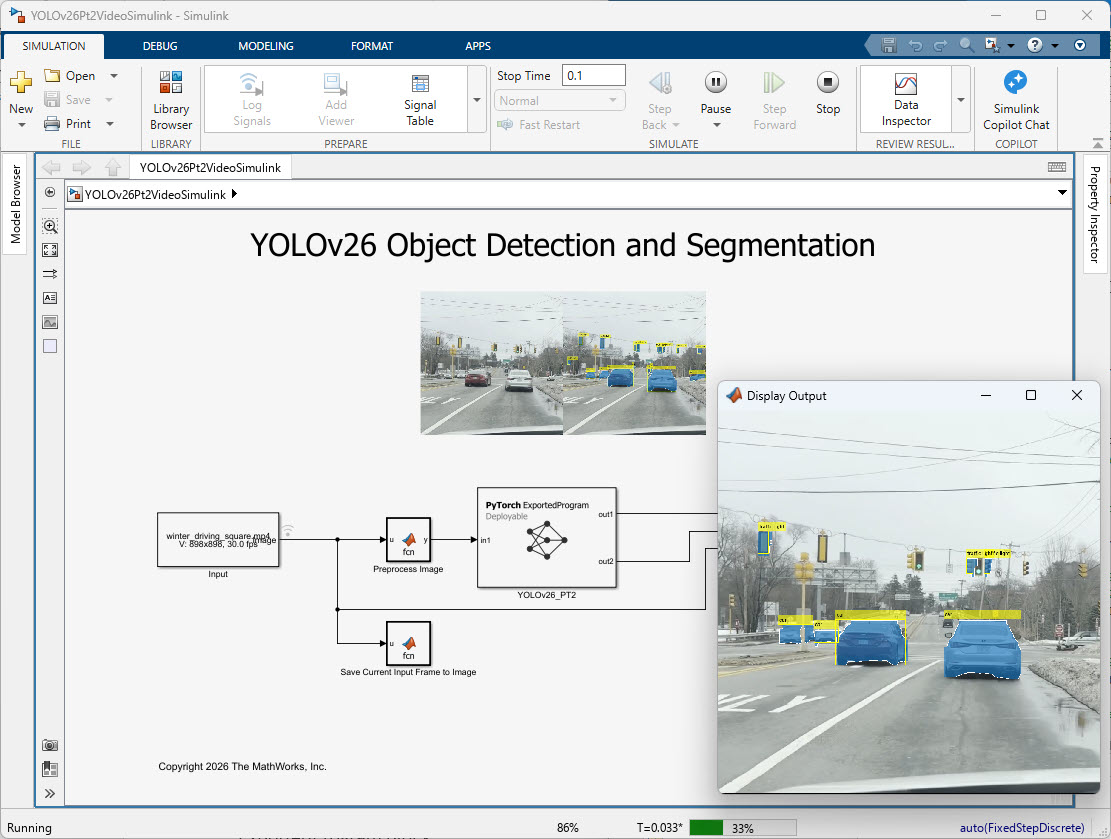Screen dimensions: 1111x839
Task: Click the Running status text
Action: (29, 828)
